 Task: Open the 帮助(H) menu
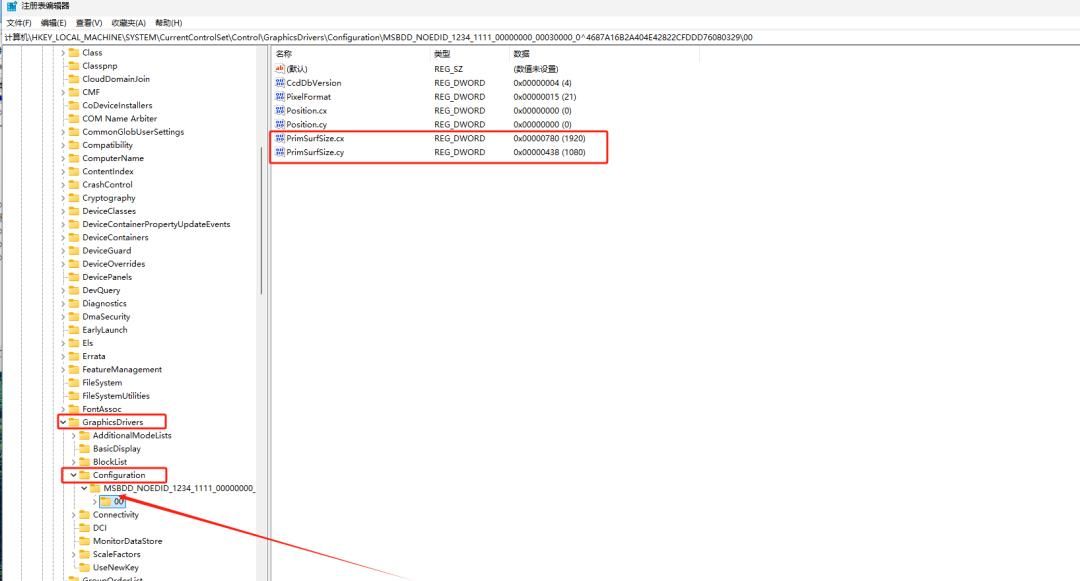point(168,23)
